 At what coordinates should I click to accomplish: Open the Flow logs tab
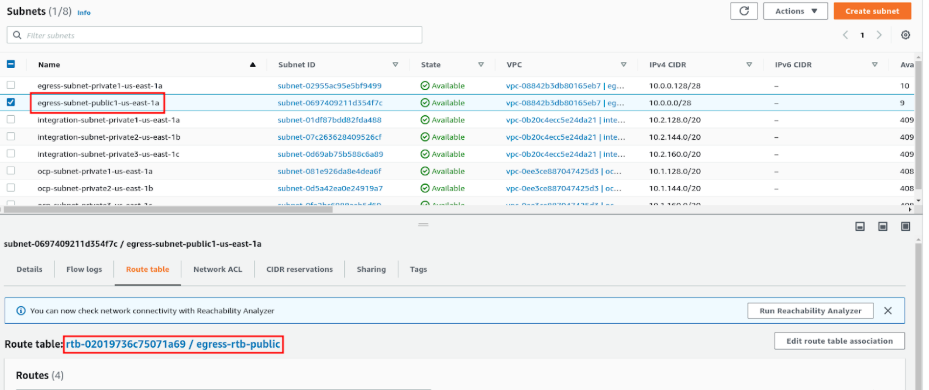pyautogui.click(x=84, y=269)
